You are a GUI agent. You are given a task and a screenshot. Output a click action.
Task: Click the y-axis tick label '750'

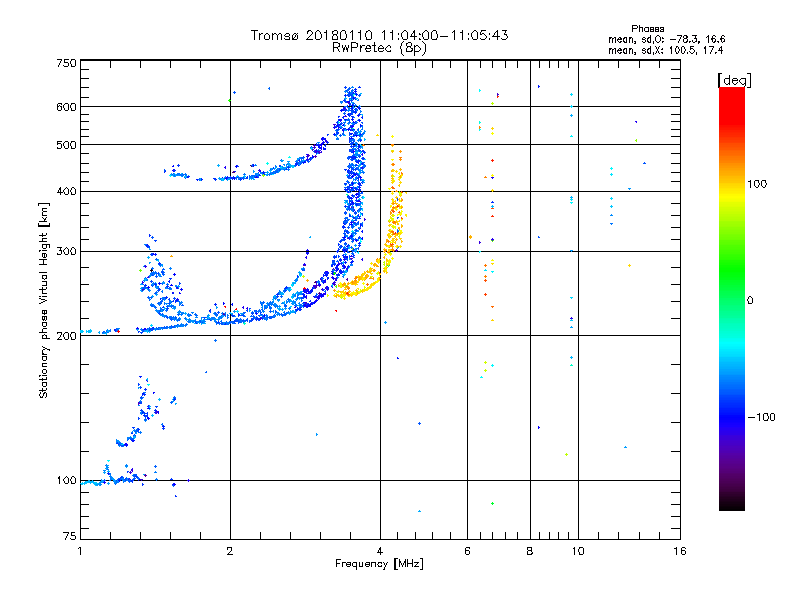66,63
